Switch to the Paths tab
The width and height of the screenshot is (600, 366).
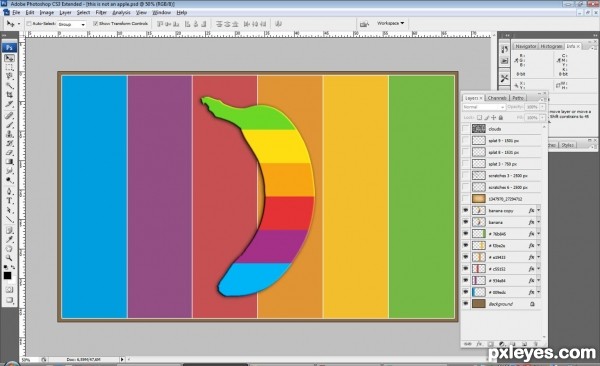(518, 98)
